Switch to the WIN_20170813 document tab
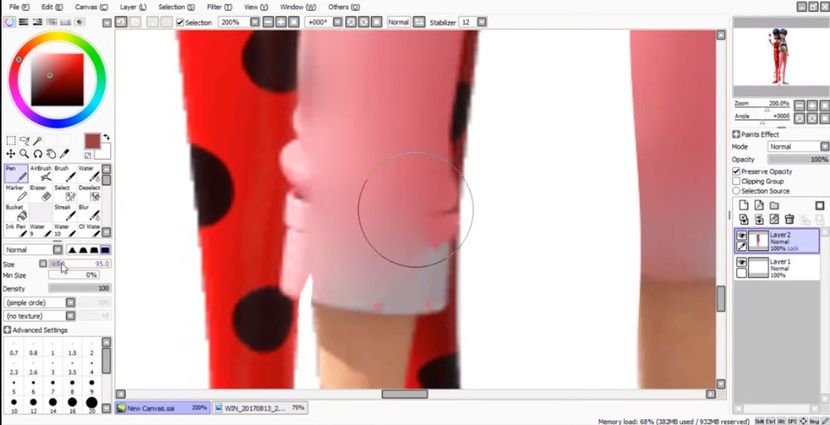The width and height of the screenshot is (830, 425). 260,408
